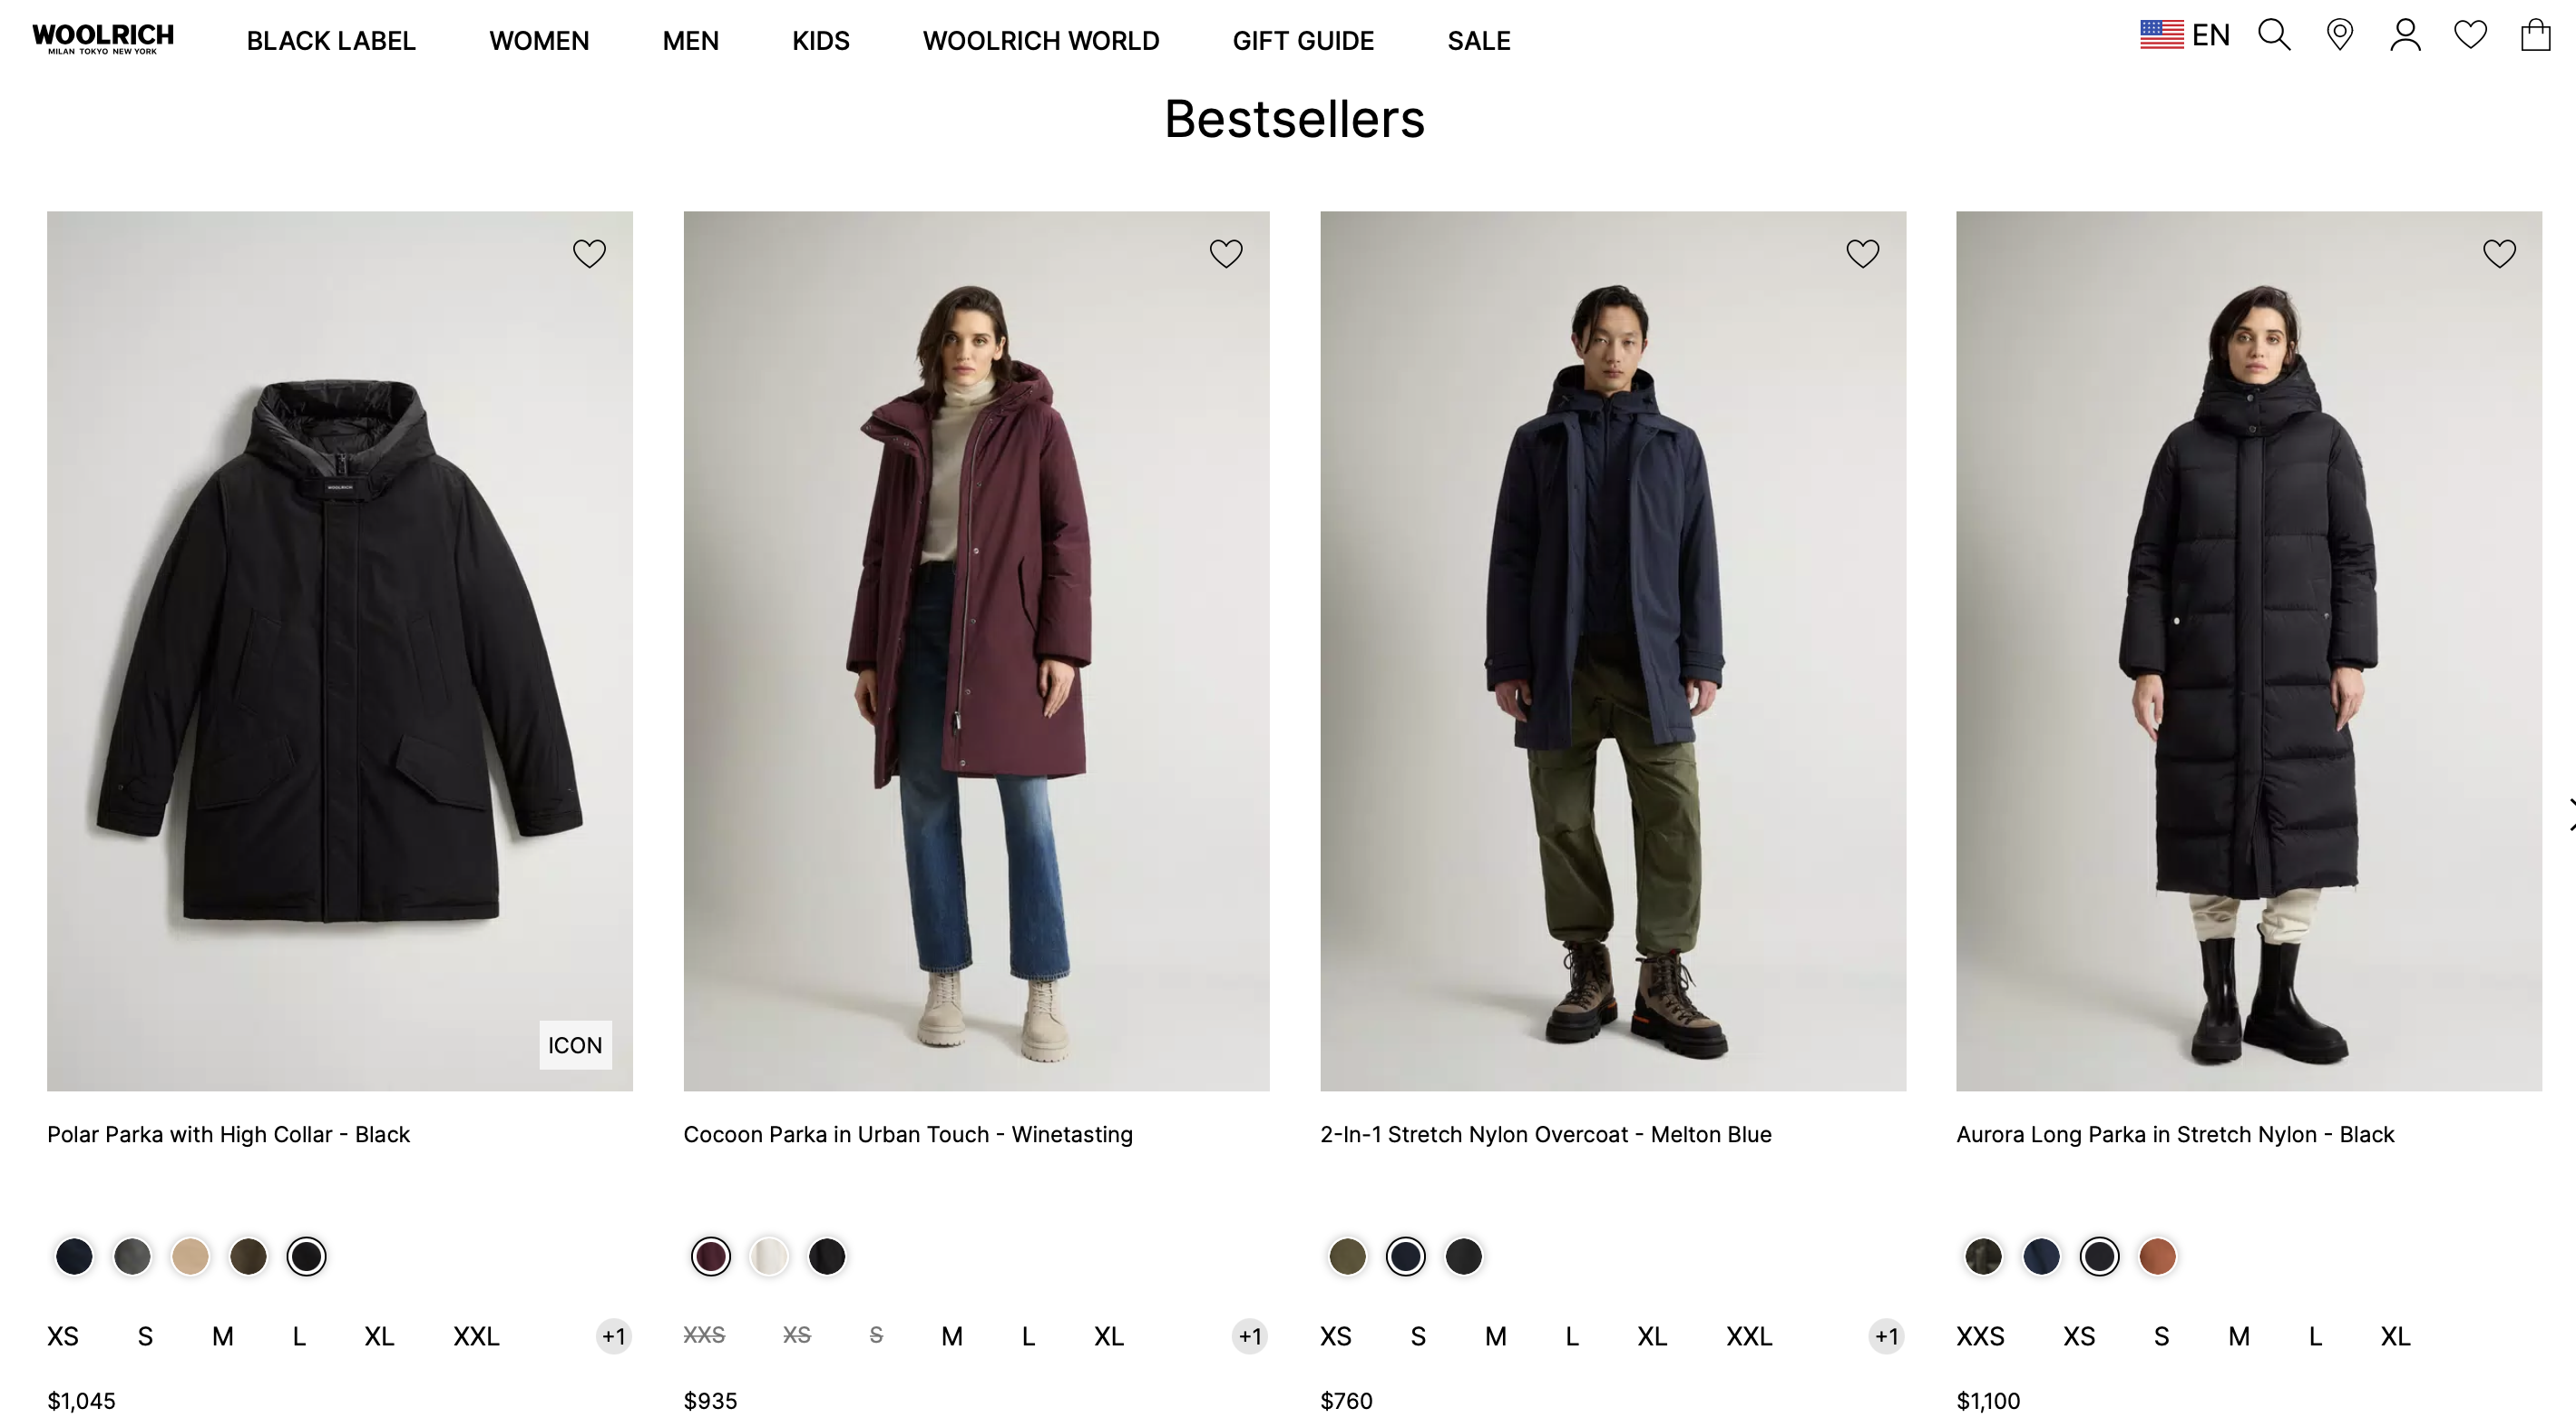The height and width of the screenshot is (1428, 2576).
Task: Expand more sizes +1 for Cocoon Parka
Action: click(x=1250, y=1336)
